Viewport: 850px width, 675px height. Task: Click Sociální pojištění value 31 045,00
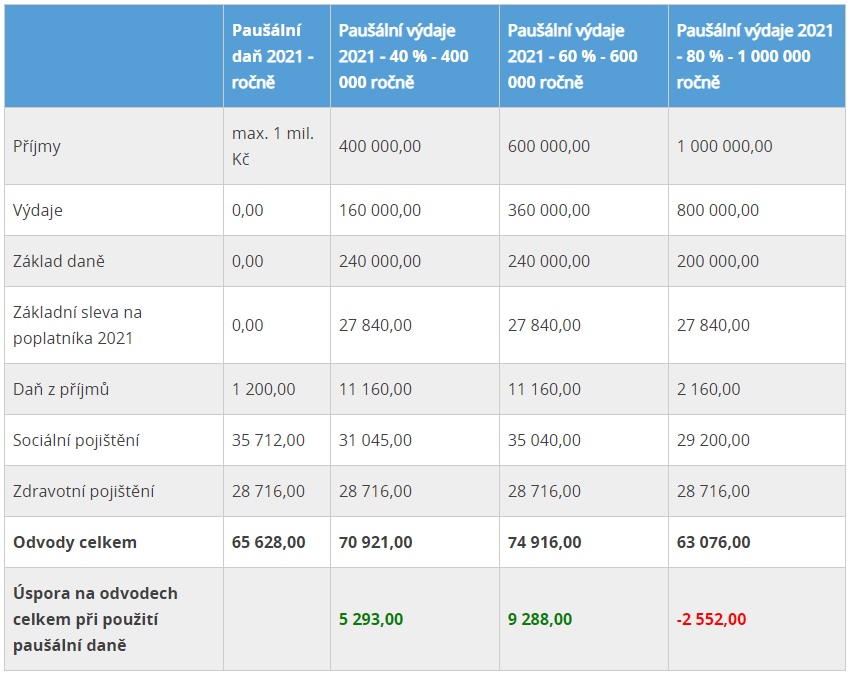click(375, 440)
